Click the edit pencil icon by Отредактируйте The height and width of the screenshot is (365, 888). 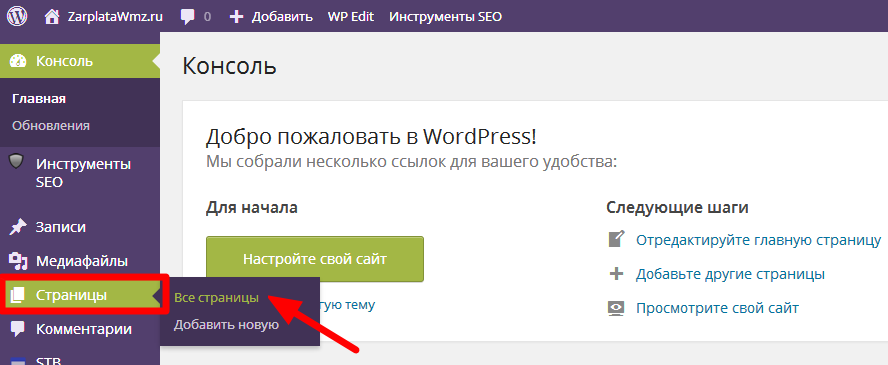[616, 239]
